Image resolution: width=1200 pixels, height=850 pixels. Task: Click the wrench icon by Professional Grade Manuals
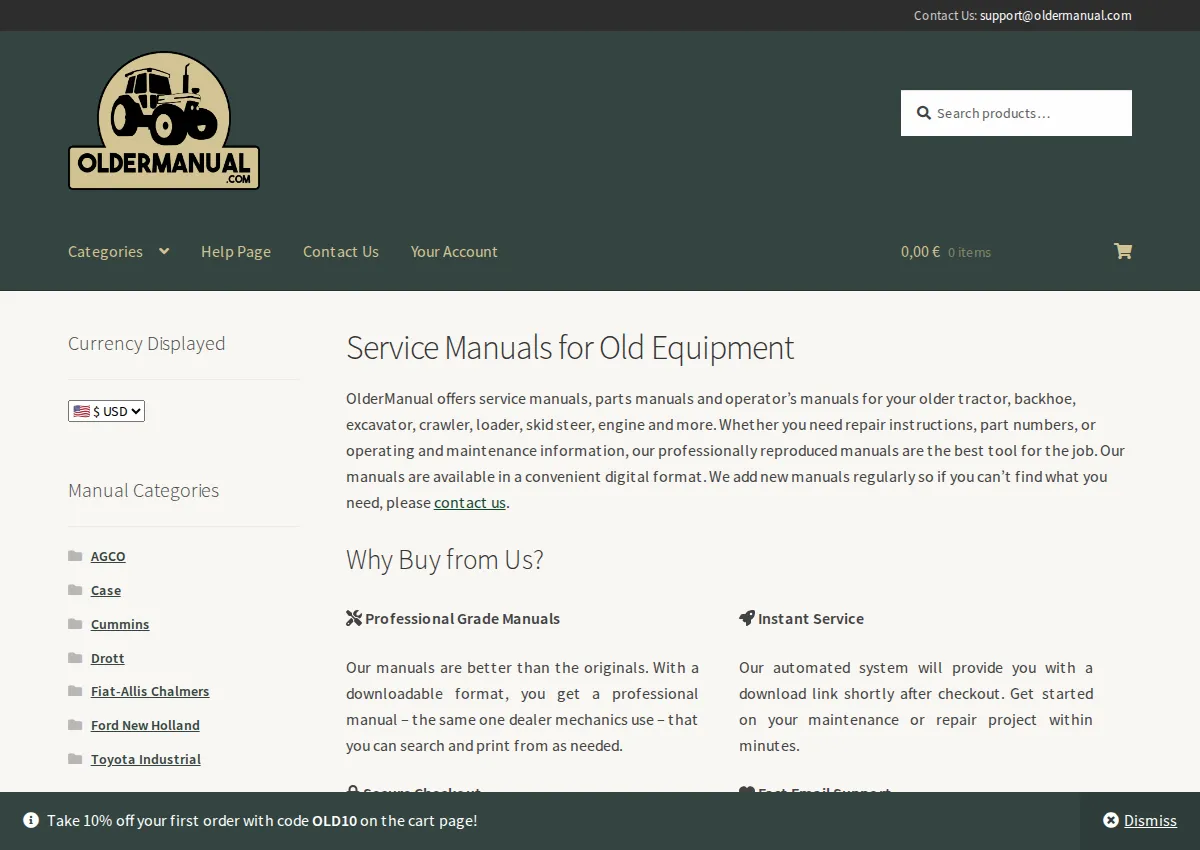click(x=354, y=618)
